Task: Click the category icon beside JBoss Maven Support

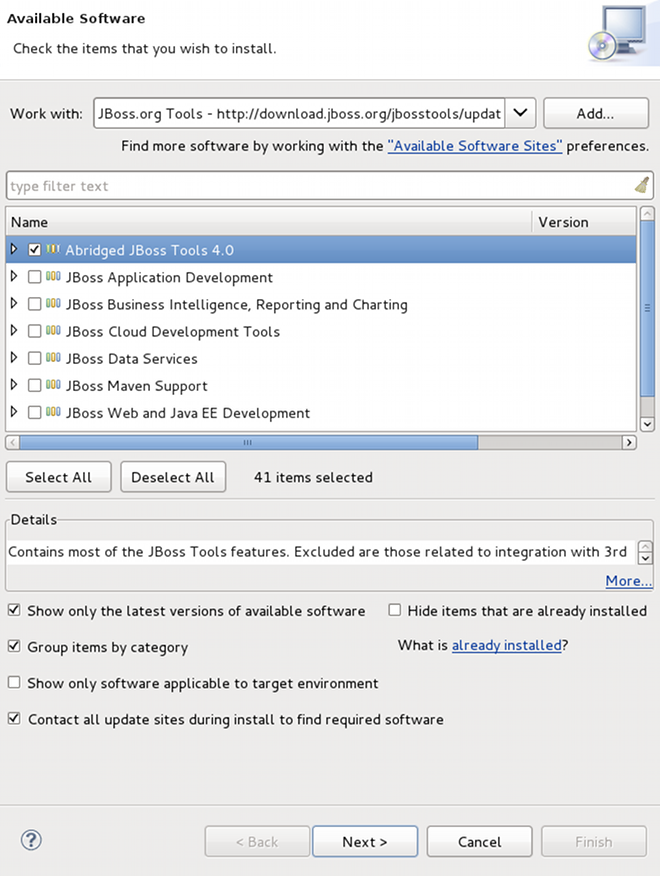Action: 53,385
